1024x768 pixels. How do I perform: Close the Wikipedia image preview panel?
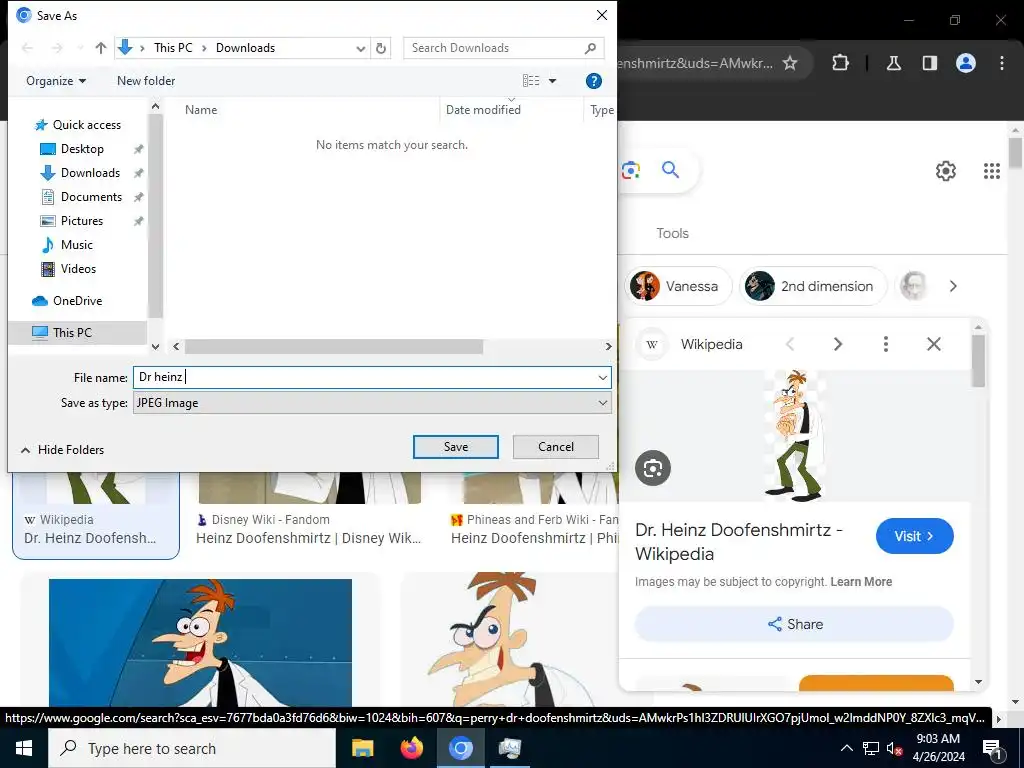[x=934, y=344]
